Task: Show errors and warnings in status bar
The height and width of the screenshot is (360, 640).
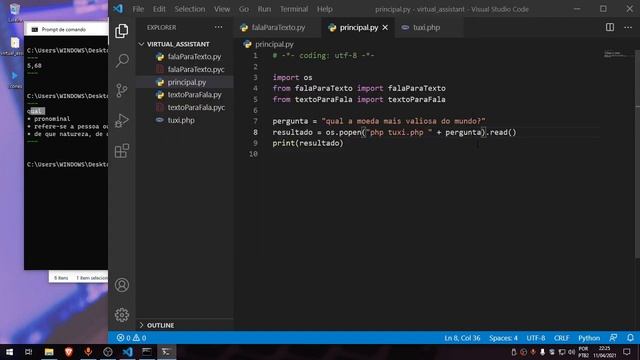Action: 131,338
